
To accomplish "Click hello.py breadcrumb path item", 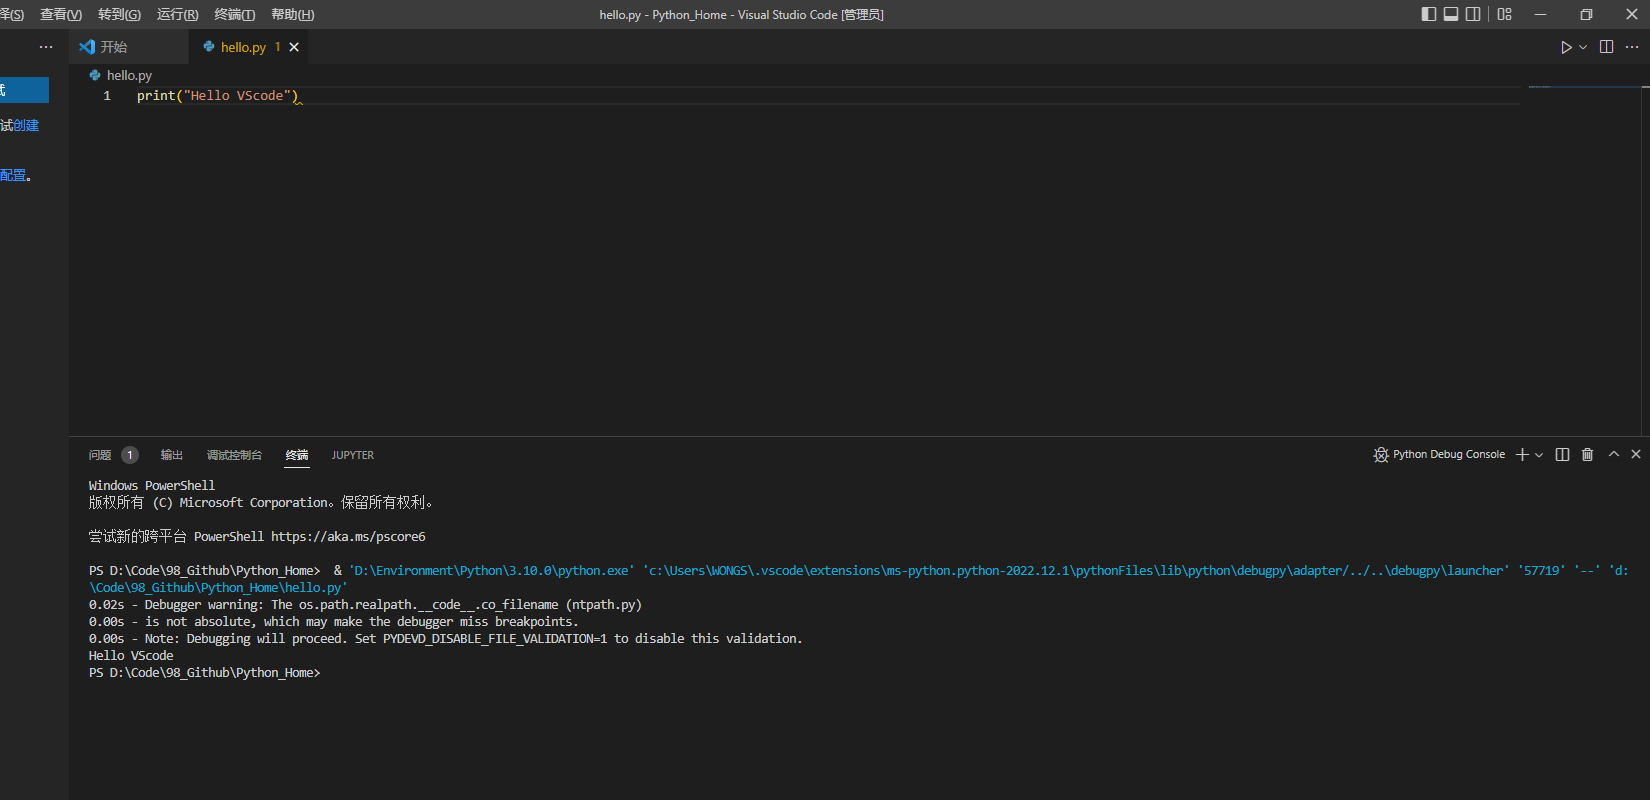I will pyautogui.click(x=129, y=75).
